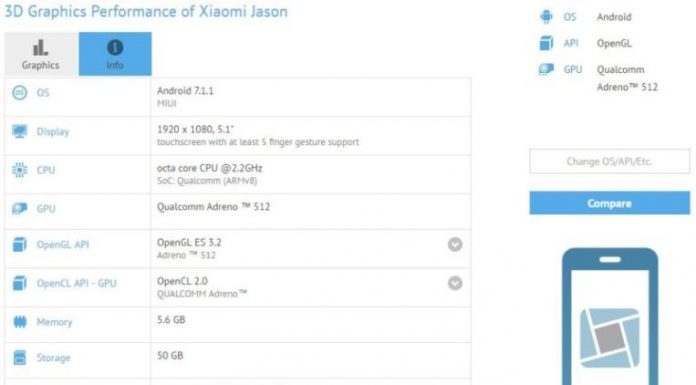Switch to the Graphics tab
Viewport: 696px width, 385px height.
pyautogui.click(x=41, y=54)
